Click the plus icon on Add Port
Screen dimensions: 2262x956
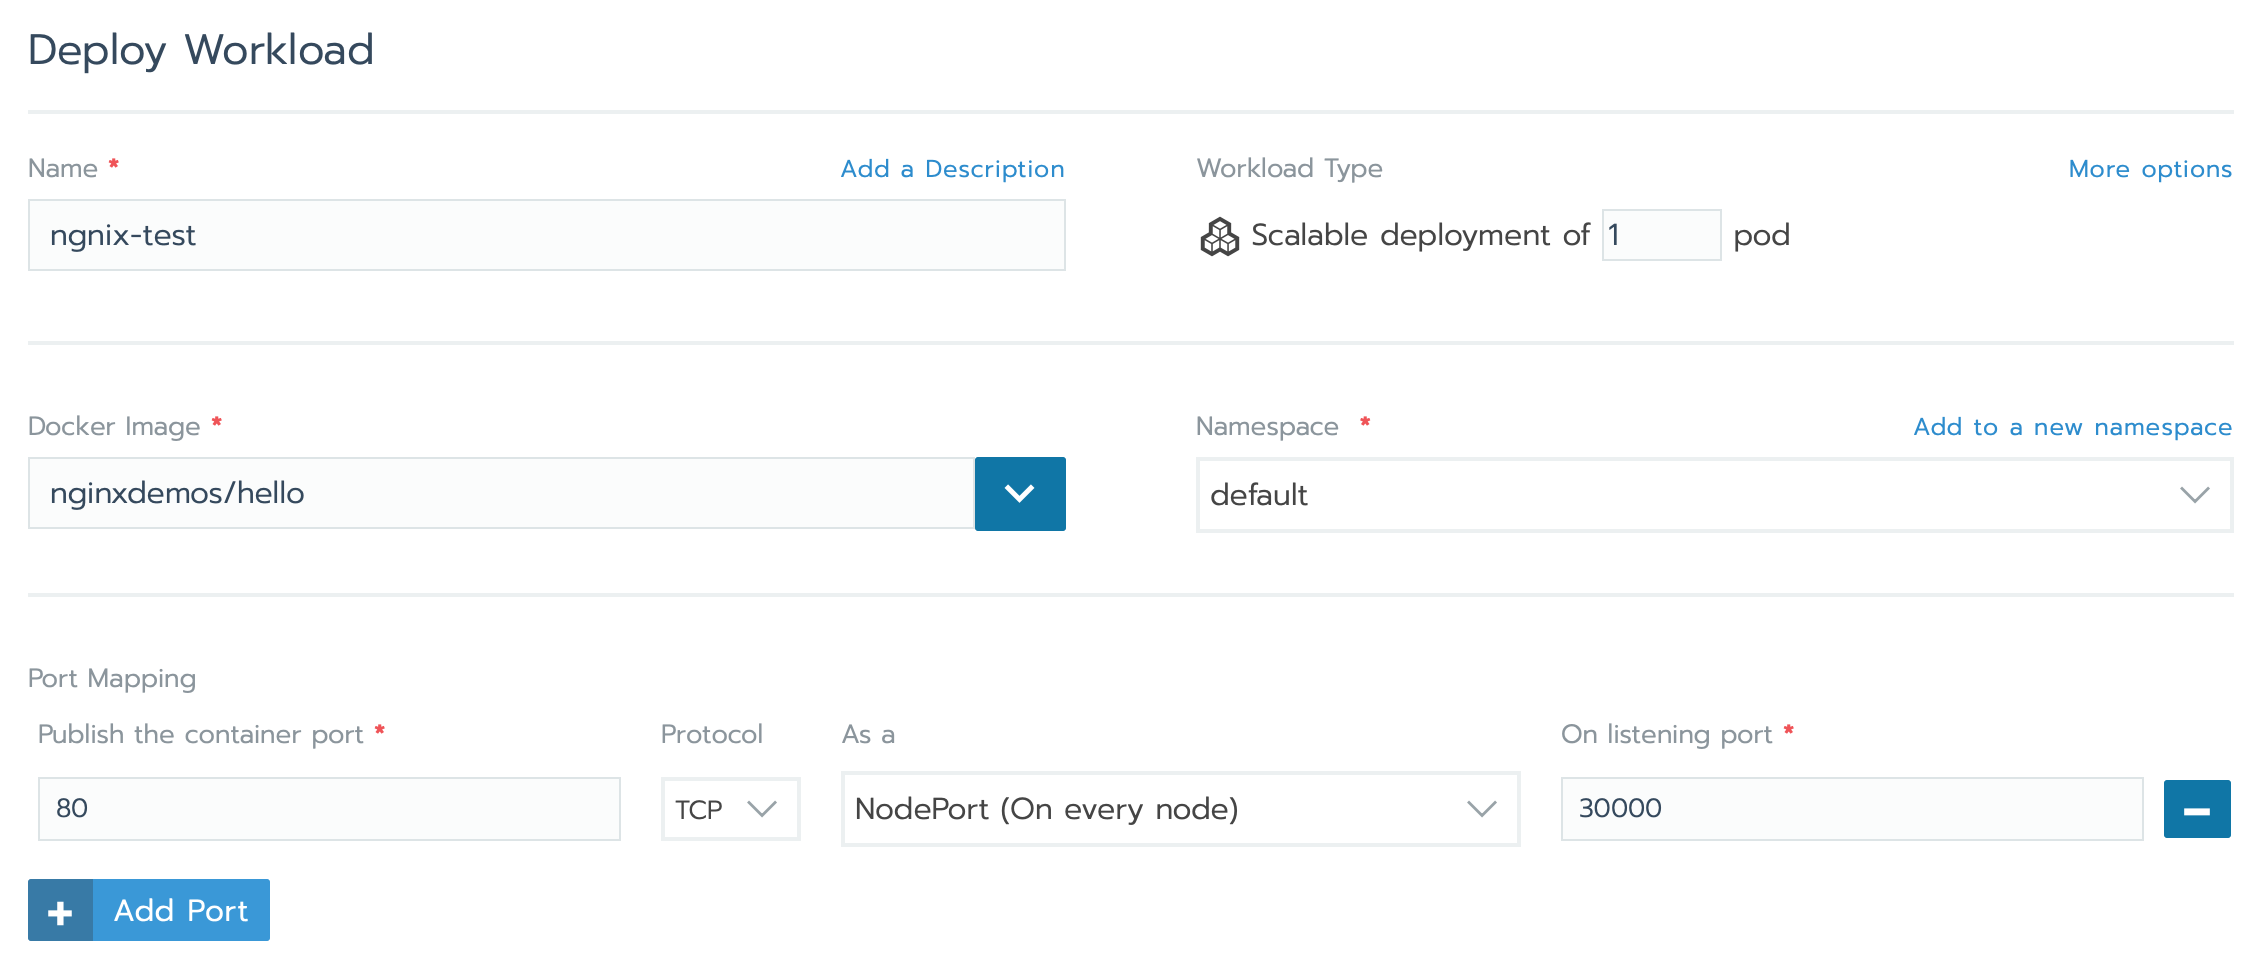[60, 911]
